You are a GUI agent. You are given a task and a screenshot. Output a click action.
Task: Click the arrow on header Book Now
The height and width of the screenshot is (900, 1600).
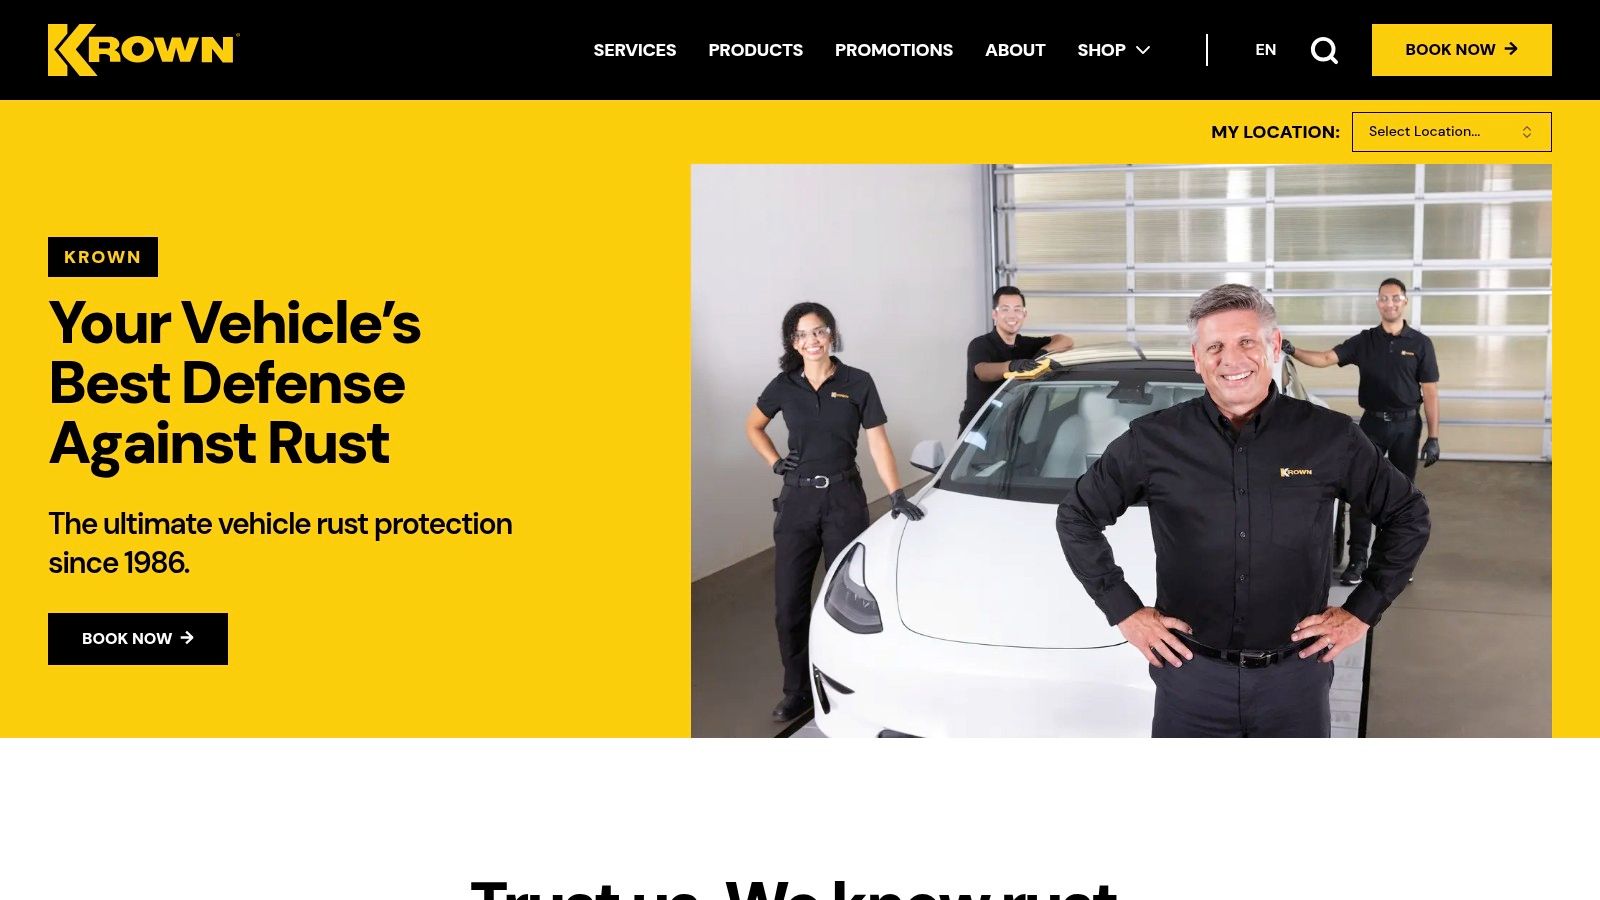(x=1511, y=49)
